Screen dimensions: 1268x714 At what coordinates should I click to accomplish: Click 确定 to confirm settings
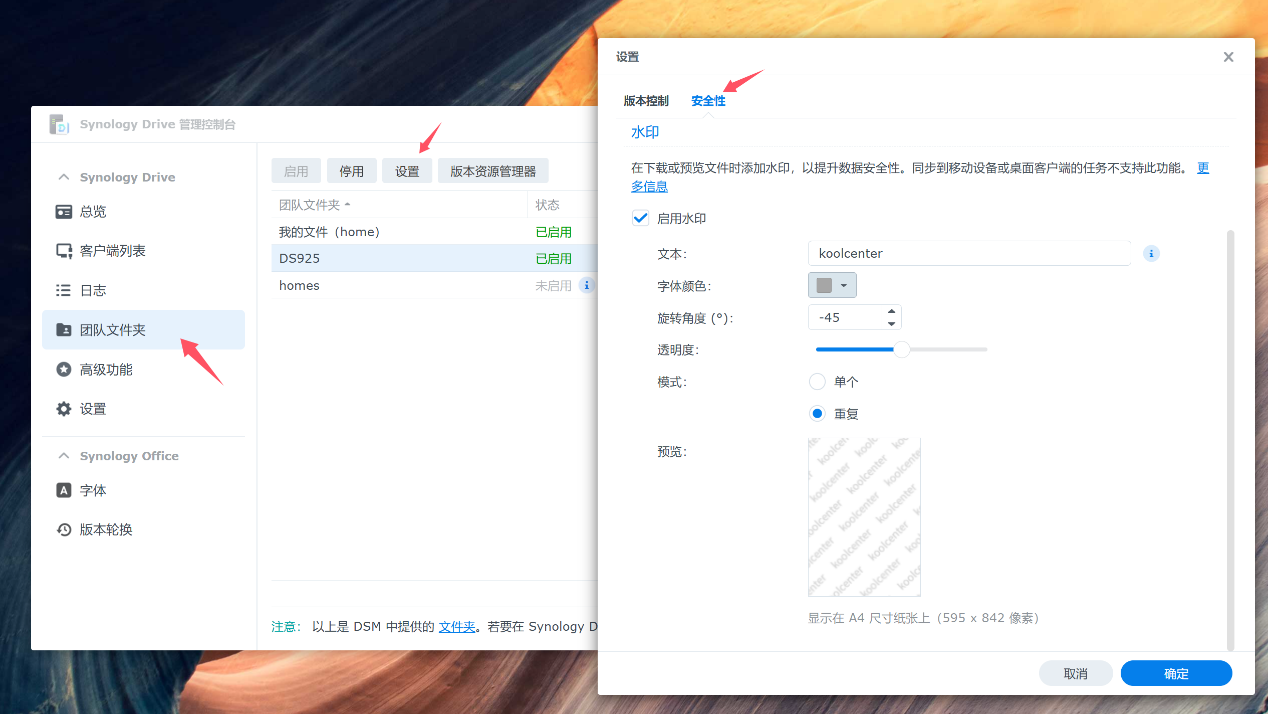(1176, 674)
